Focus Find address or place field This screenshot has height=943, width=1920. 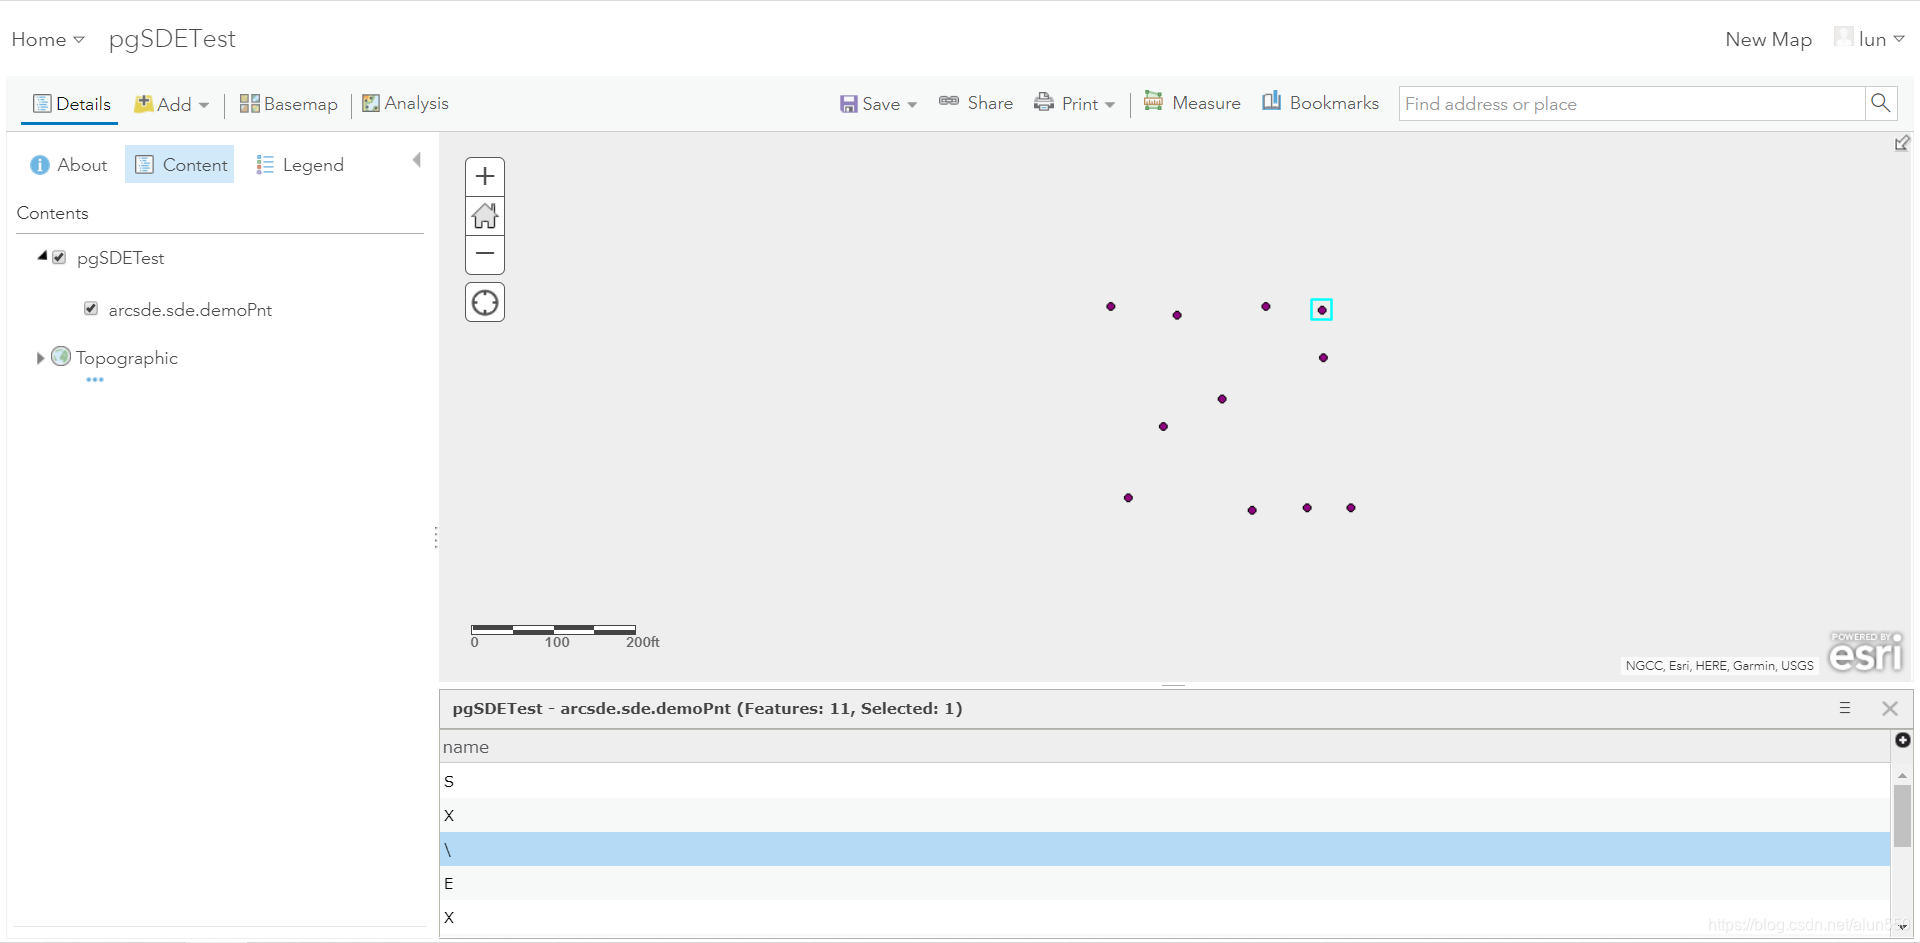(1632, 104)
